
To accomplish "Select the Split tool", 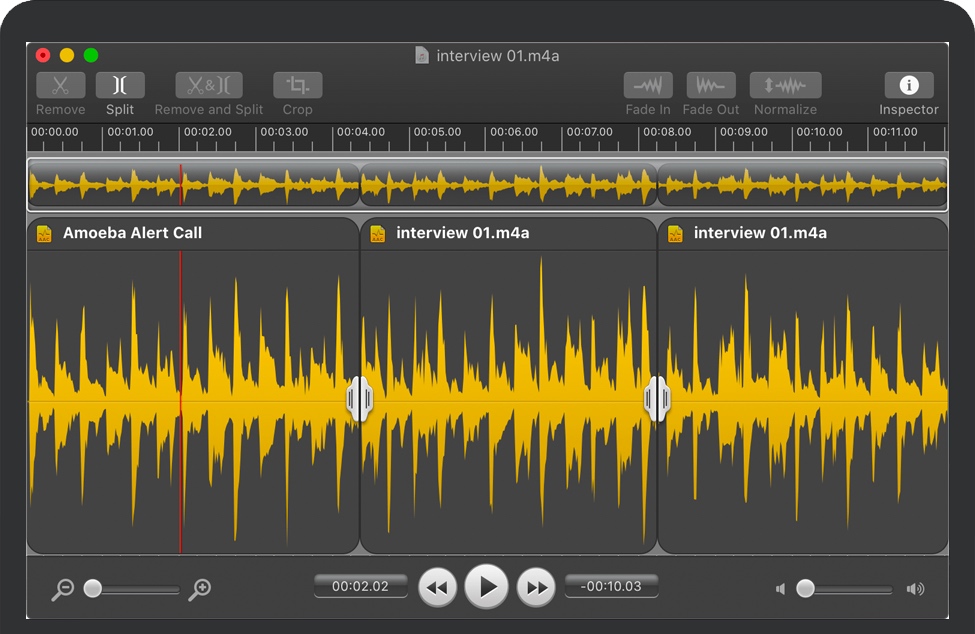I will coord(120,86).
